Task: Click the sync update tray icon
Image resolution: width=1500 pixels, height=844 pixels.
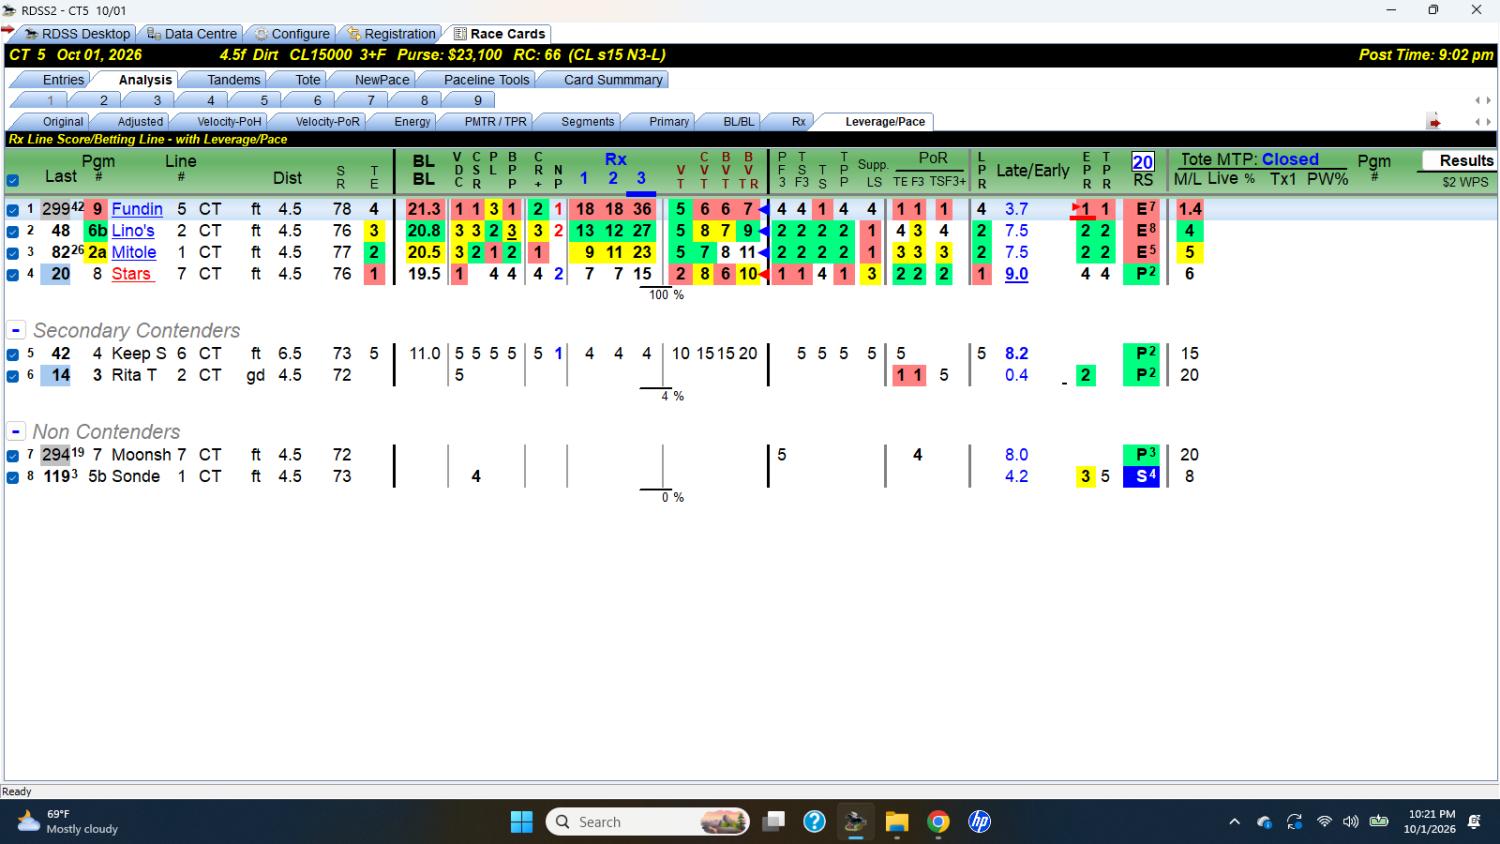Action: (x=1294, y=822)
